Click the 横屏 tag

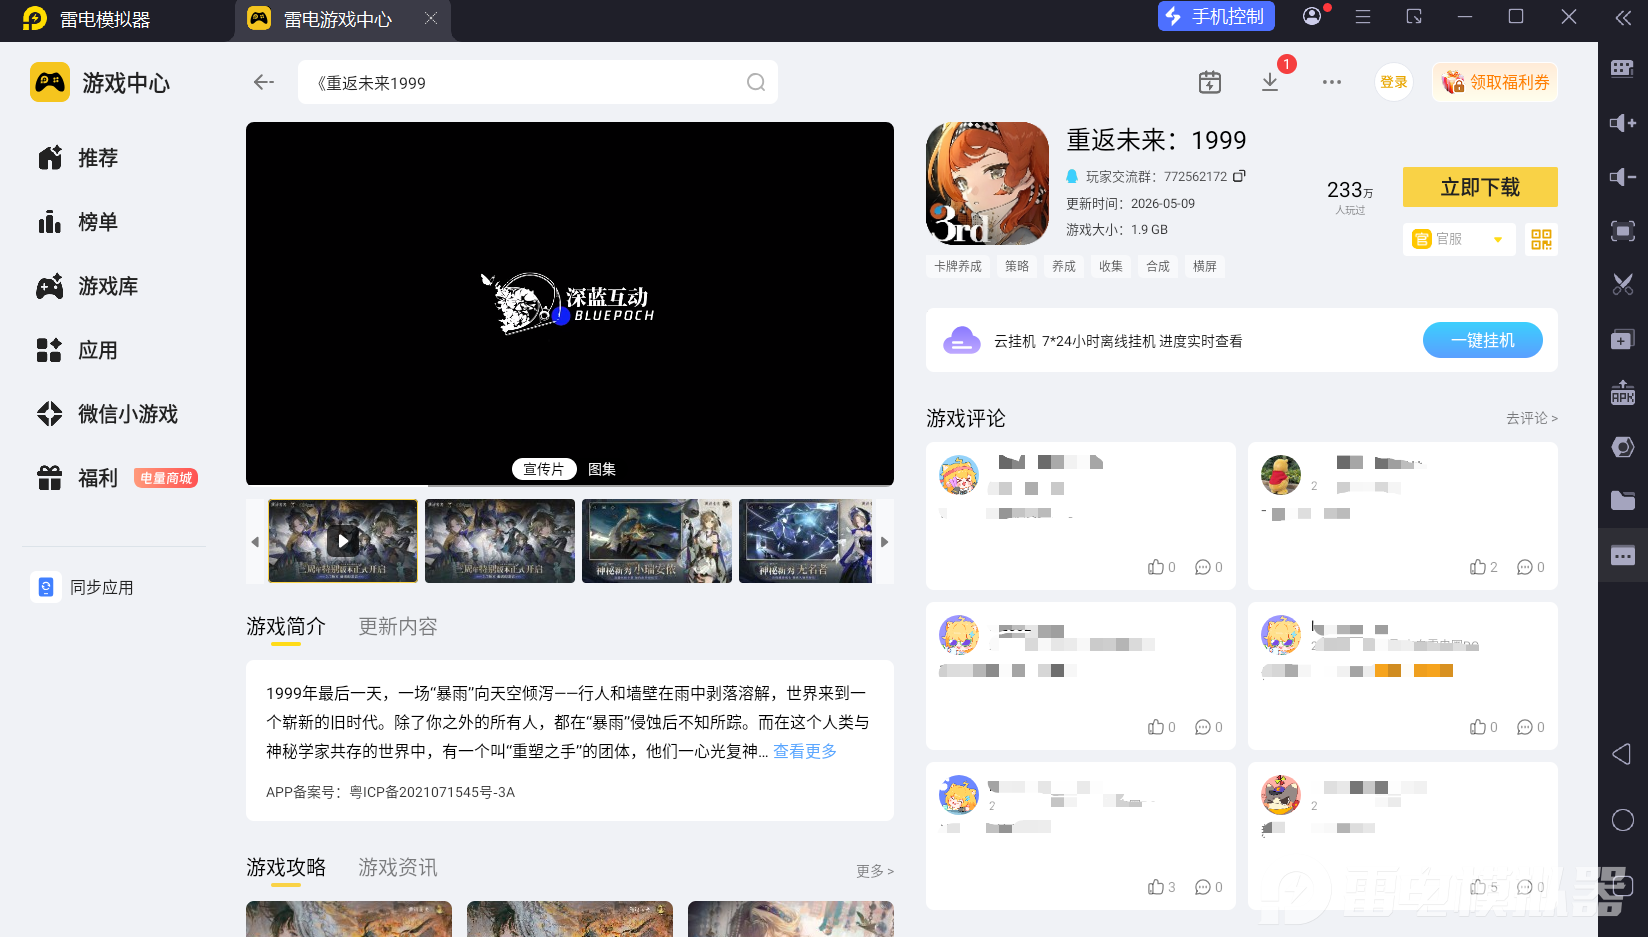[1205, 266]
